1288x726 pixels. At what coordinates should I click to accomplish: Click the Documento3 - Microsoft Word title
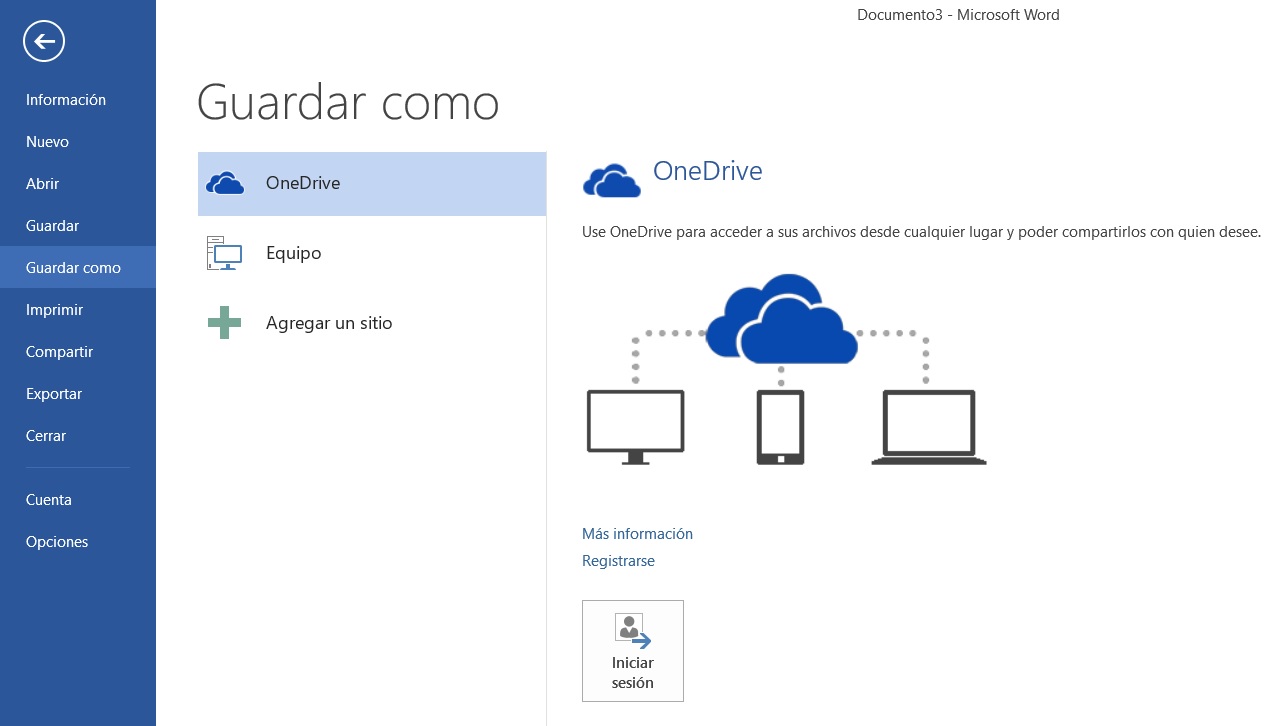point(958,15)
